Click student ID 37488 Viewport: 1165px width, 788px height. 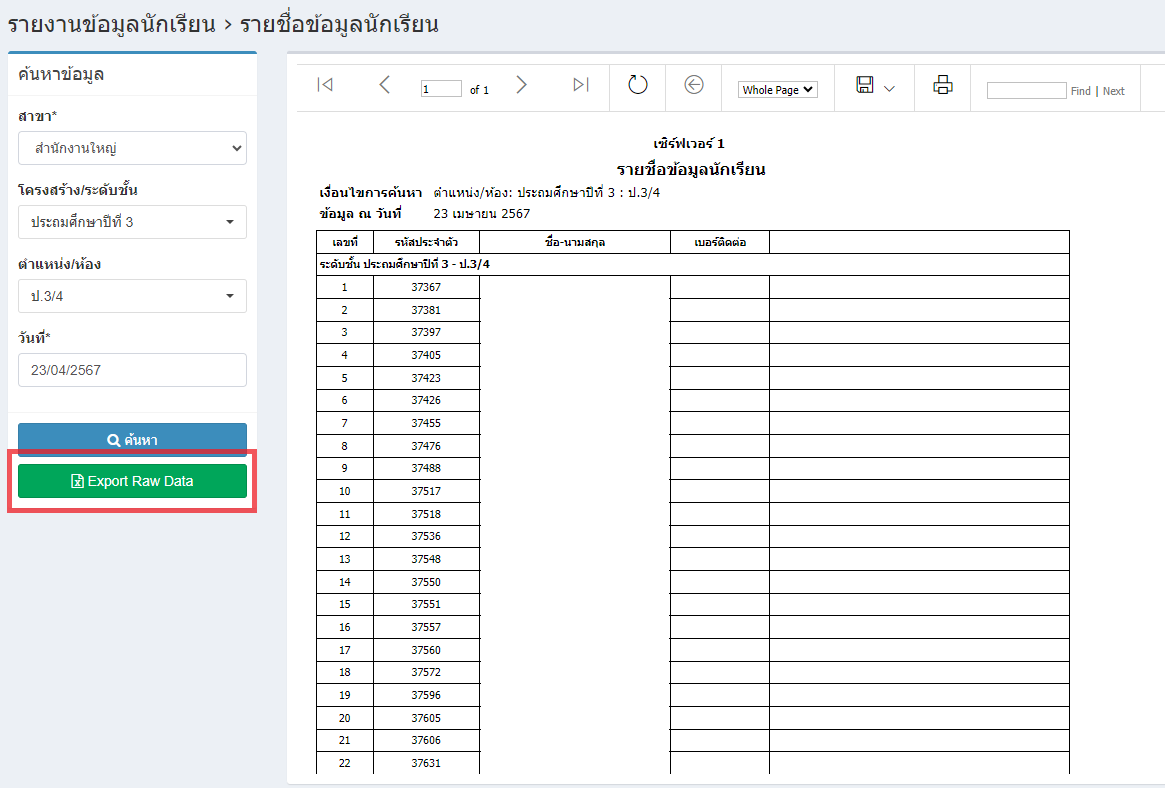[x=426, y=469]
